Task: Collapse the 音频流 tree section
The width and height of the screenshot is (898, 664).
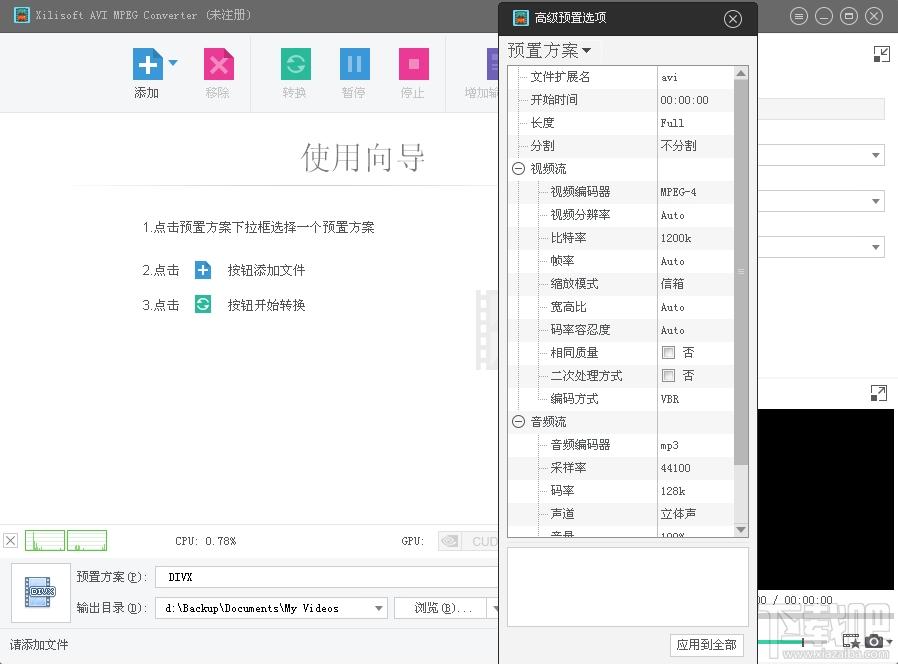Action: [x=518, y=422]
